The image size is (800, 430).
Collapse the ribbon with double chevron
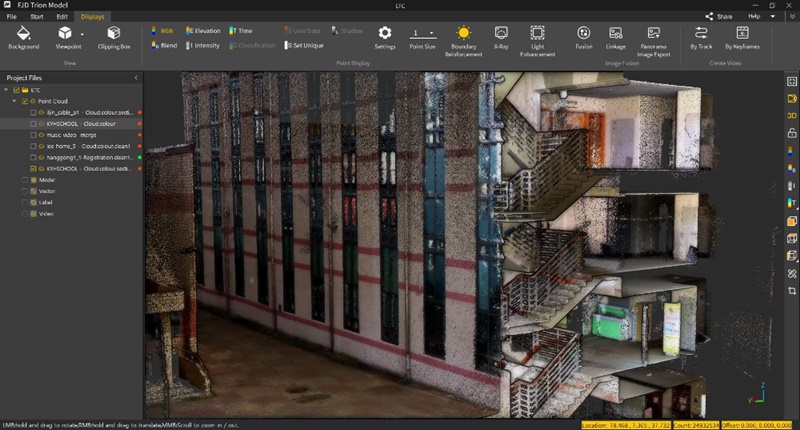pyautogui.click(x=792, y=16)
